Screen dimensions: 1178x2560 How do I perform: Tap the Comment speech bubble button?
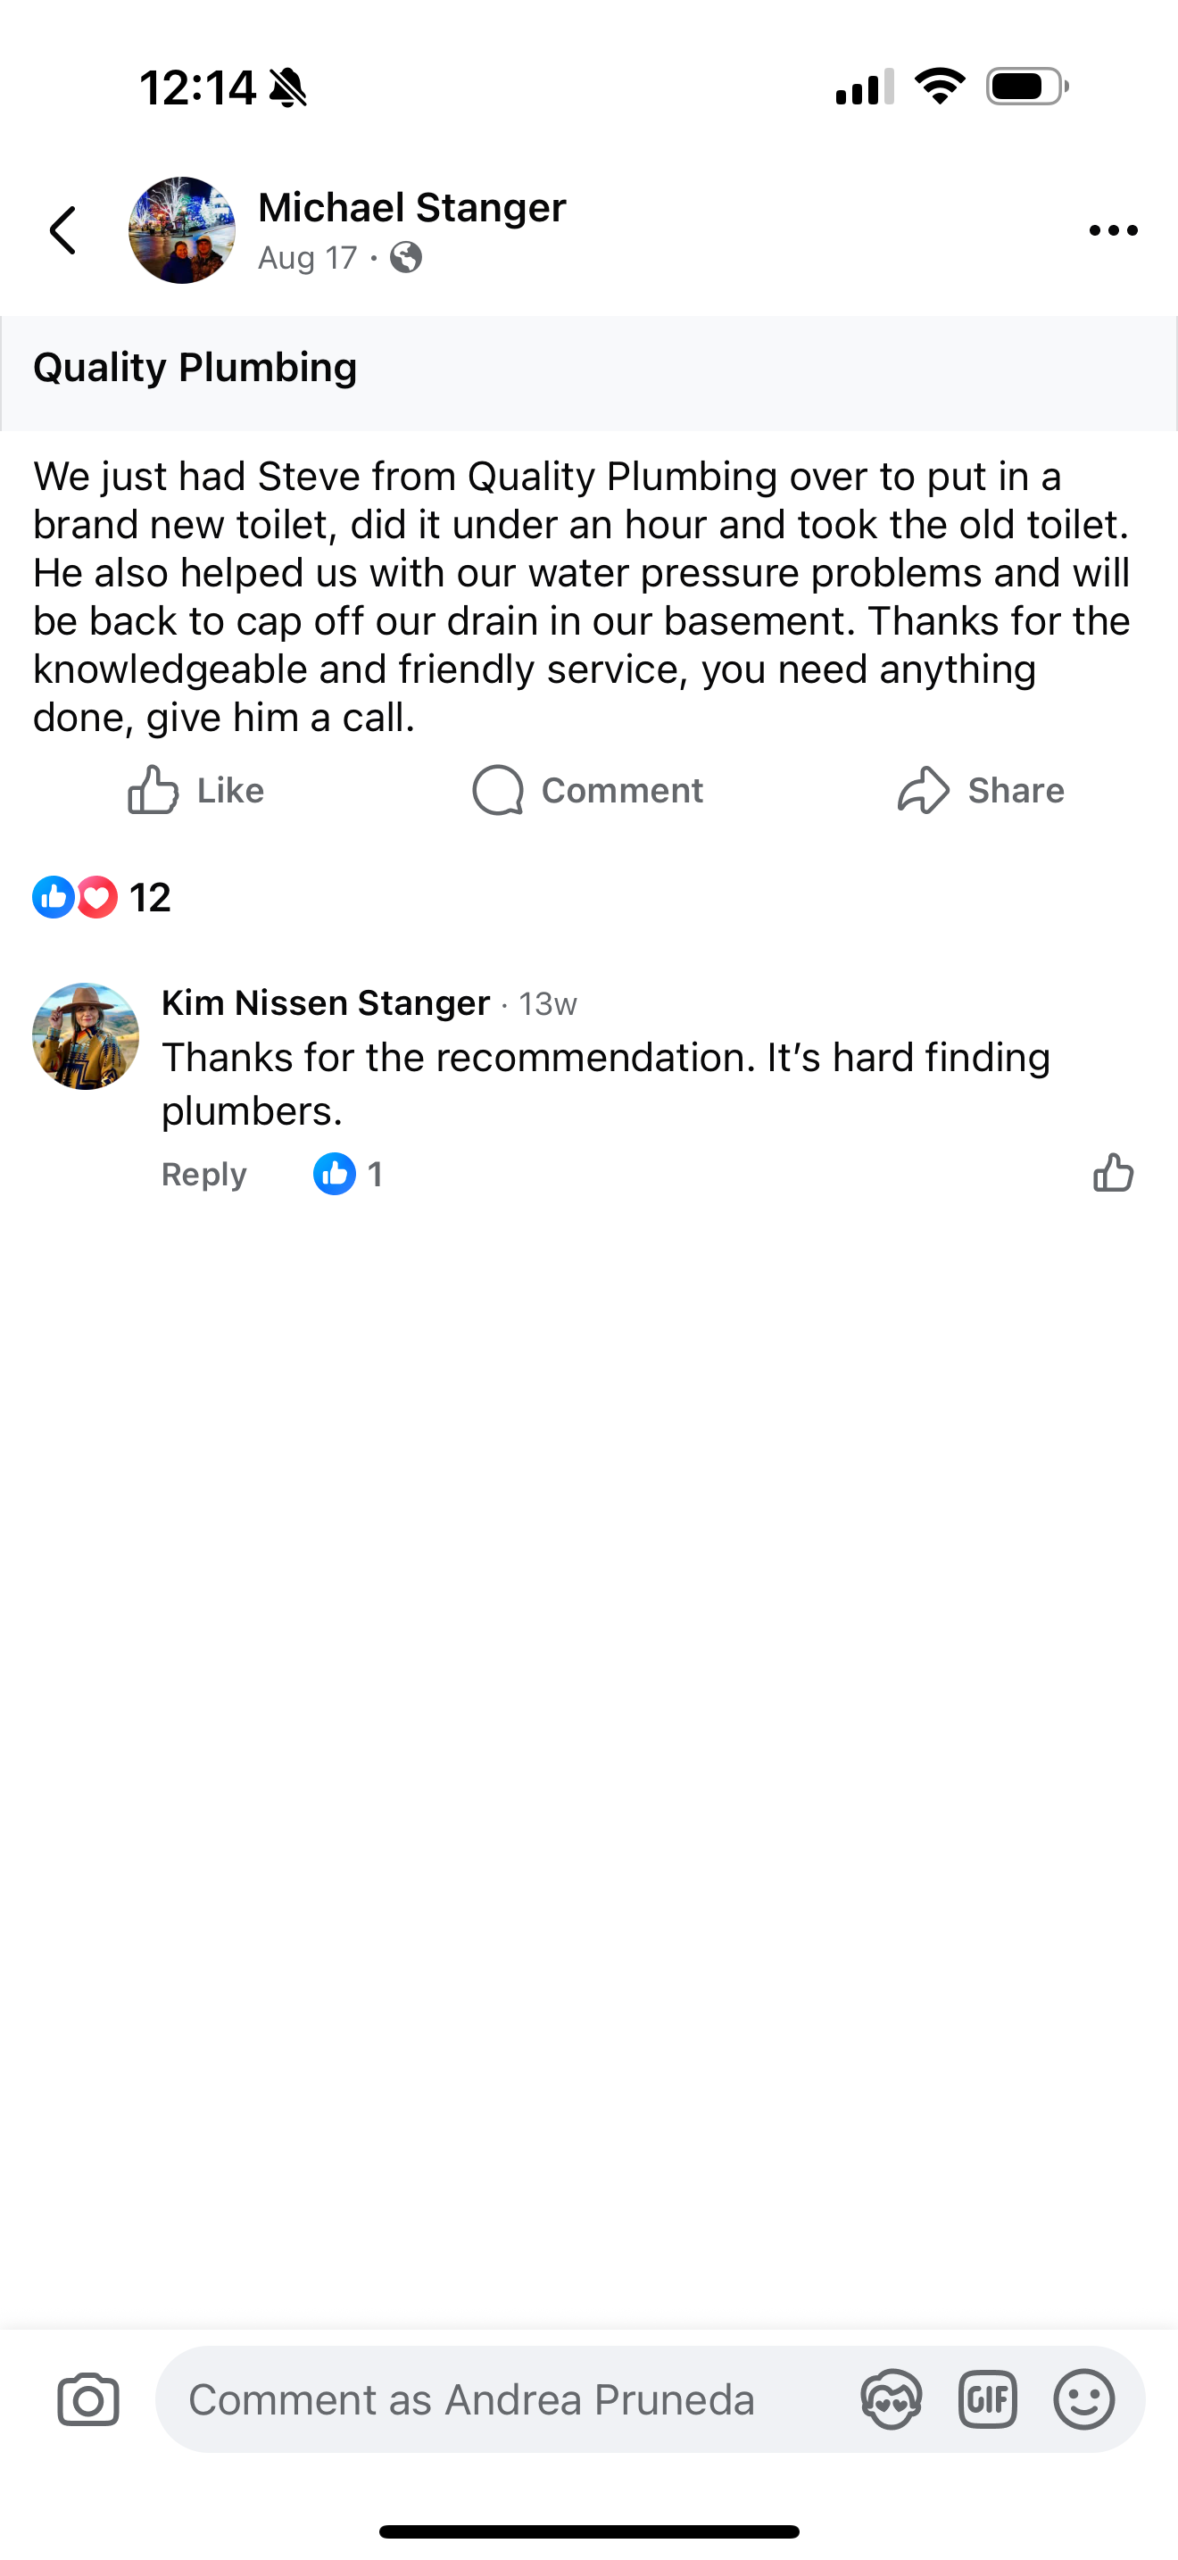coord(588,790)
